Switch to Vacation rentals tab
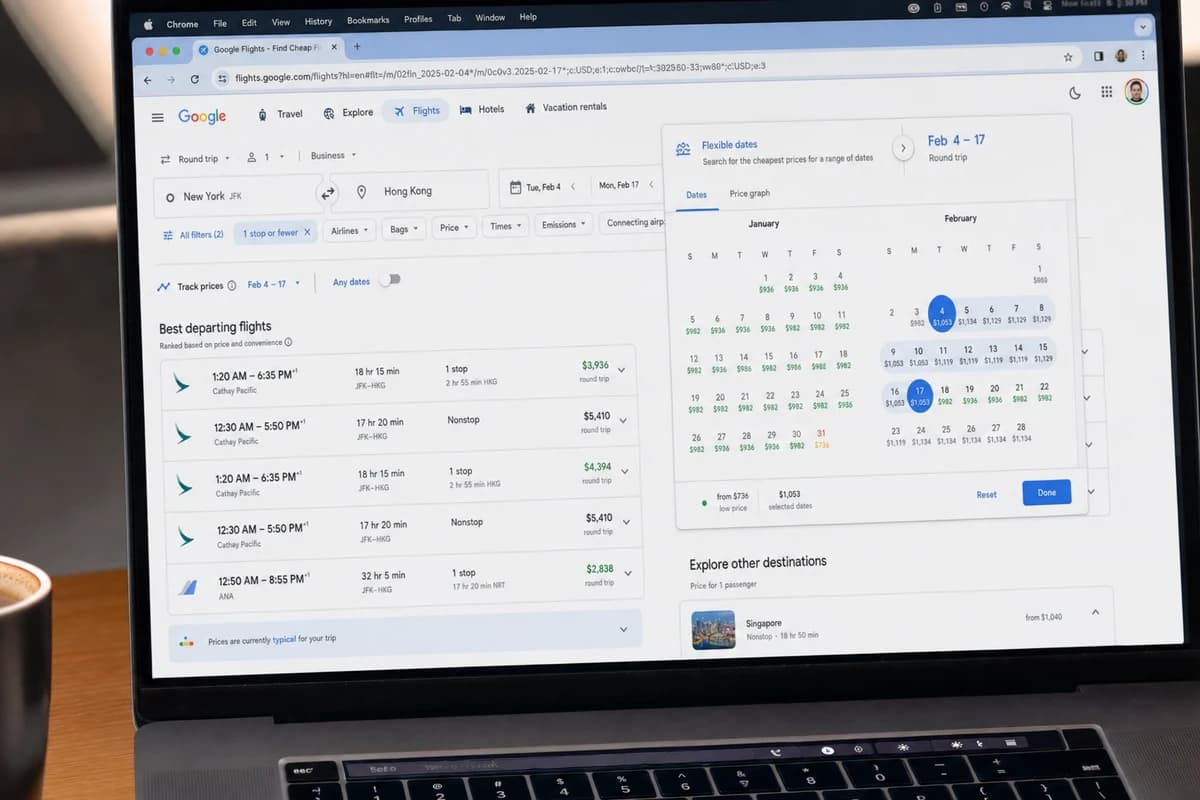Image resolution: width=1200 pixels, height=800 pixels. point(566,107)
